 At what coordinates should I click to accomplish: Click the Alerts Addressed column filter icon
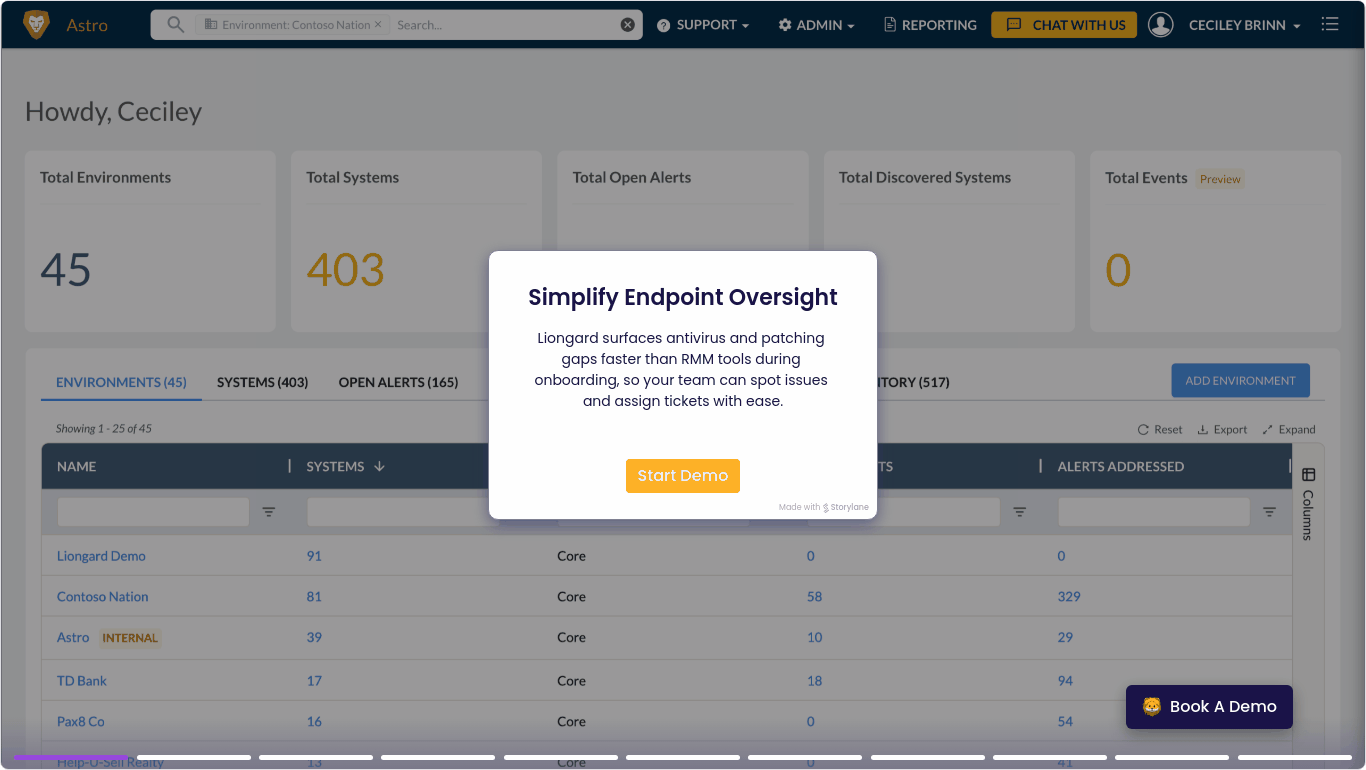[x=1269, y=512]
